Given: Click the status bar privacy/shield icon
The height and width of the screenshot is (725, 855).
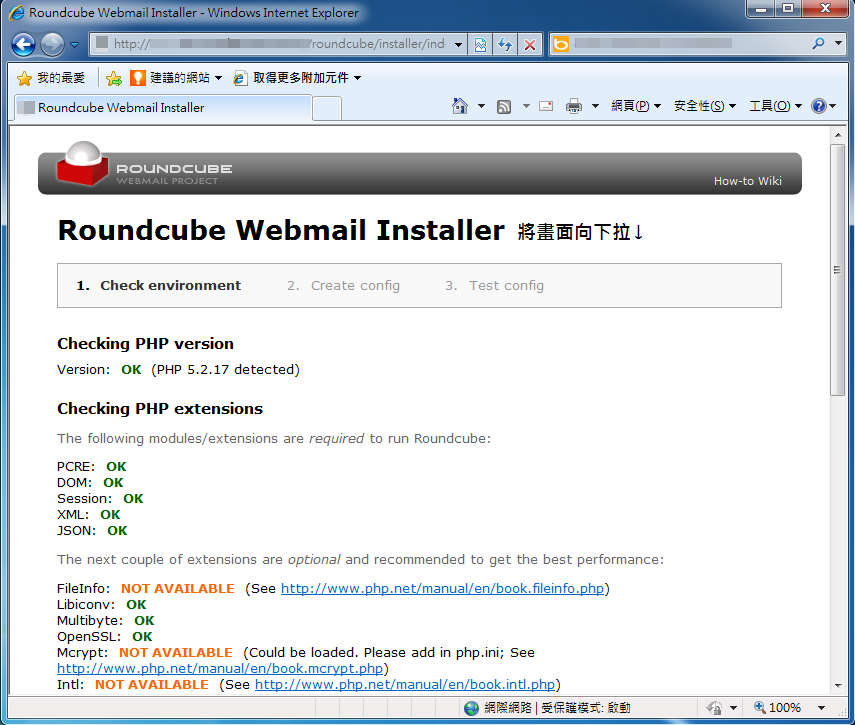Looking at the screenshot, I should click(x=714, y=708).
